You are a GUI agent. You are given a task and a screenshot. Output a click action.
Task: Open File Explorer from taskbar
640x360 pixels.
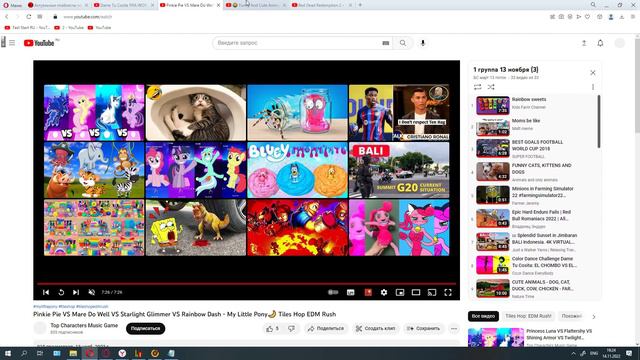tap(73, 353)
